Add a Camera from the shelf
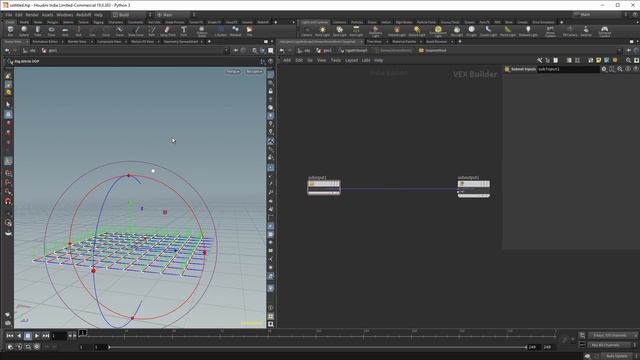This screenshot has height=360, width=640. coord(307,31)
